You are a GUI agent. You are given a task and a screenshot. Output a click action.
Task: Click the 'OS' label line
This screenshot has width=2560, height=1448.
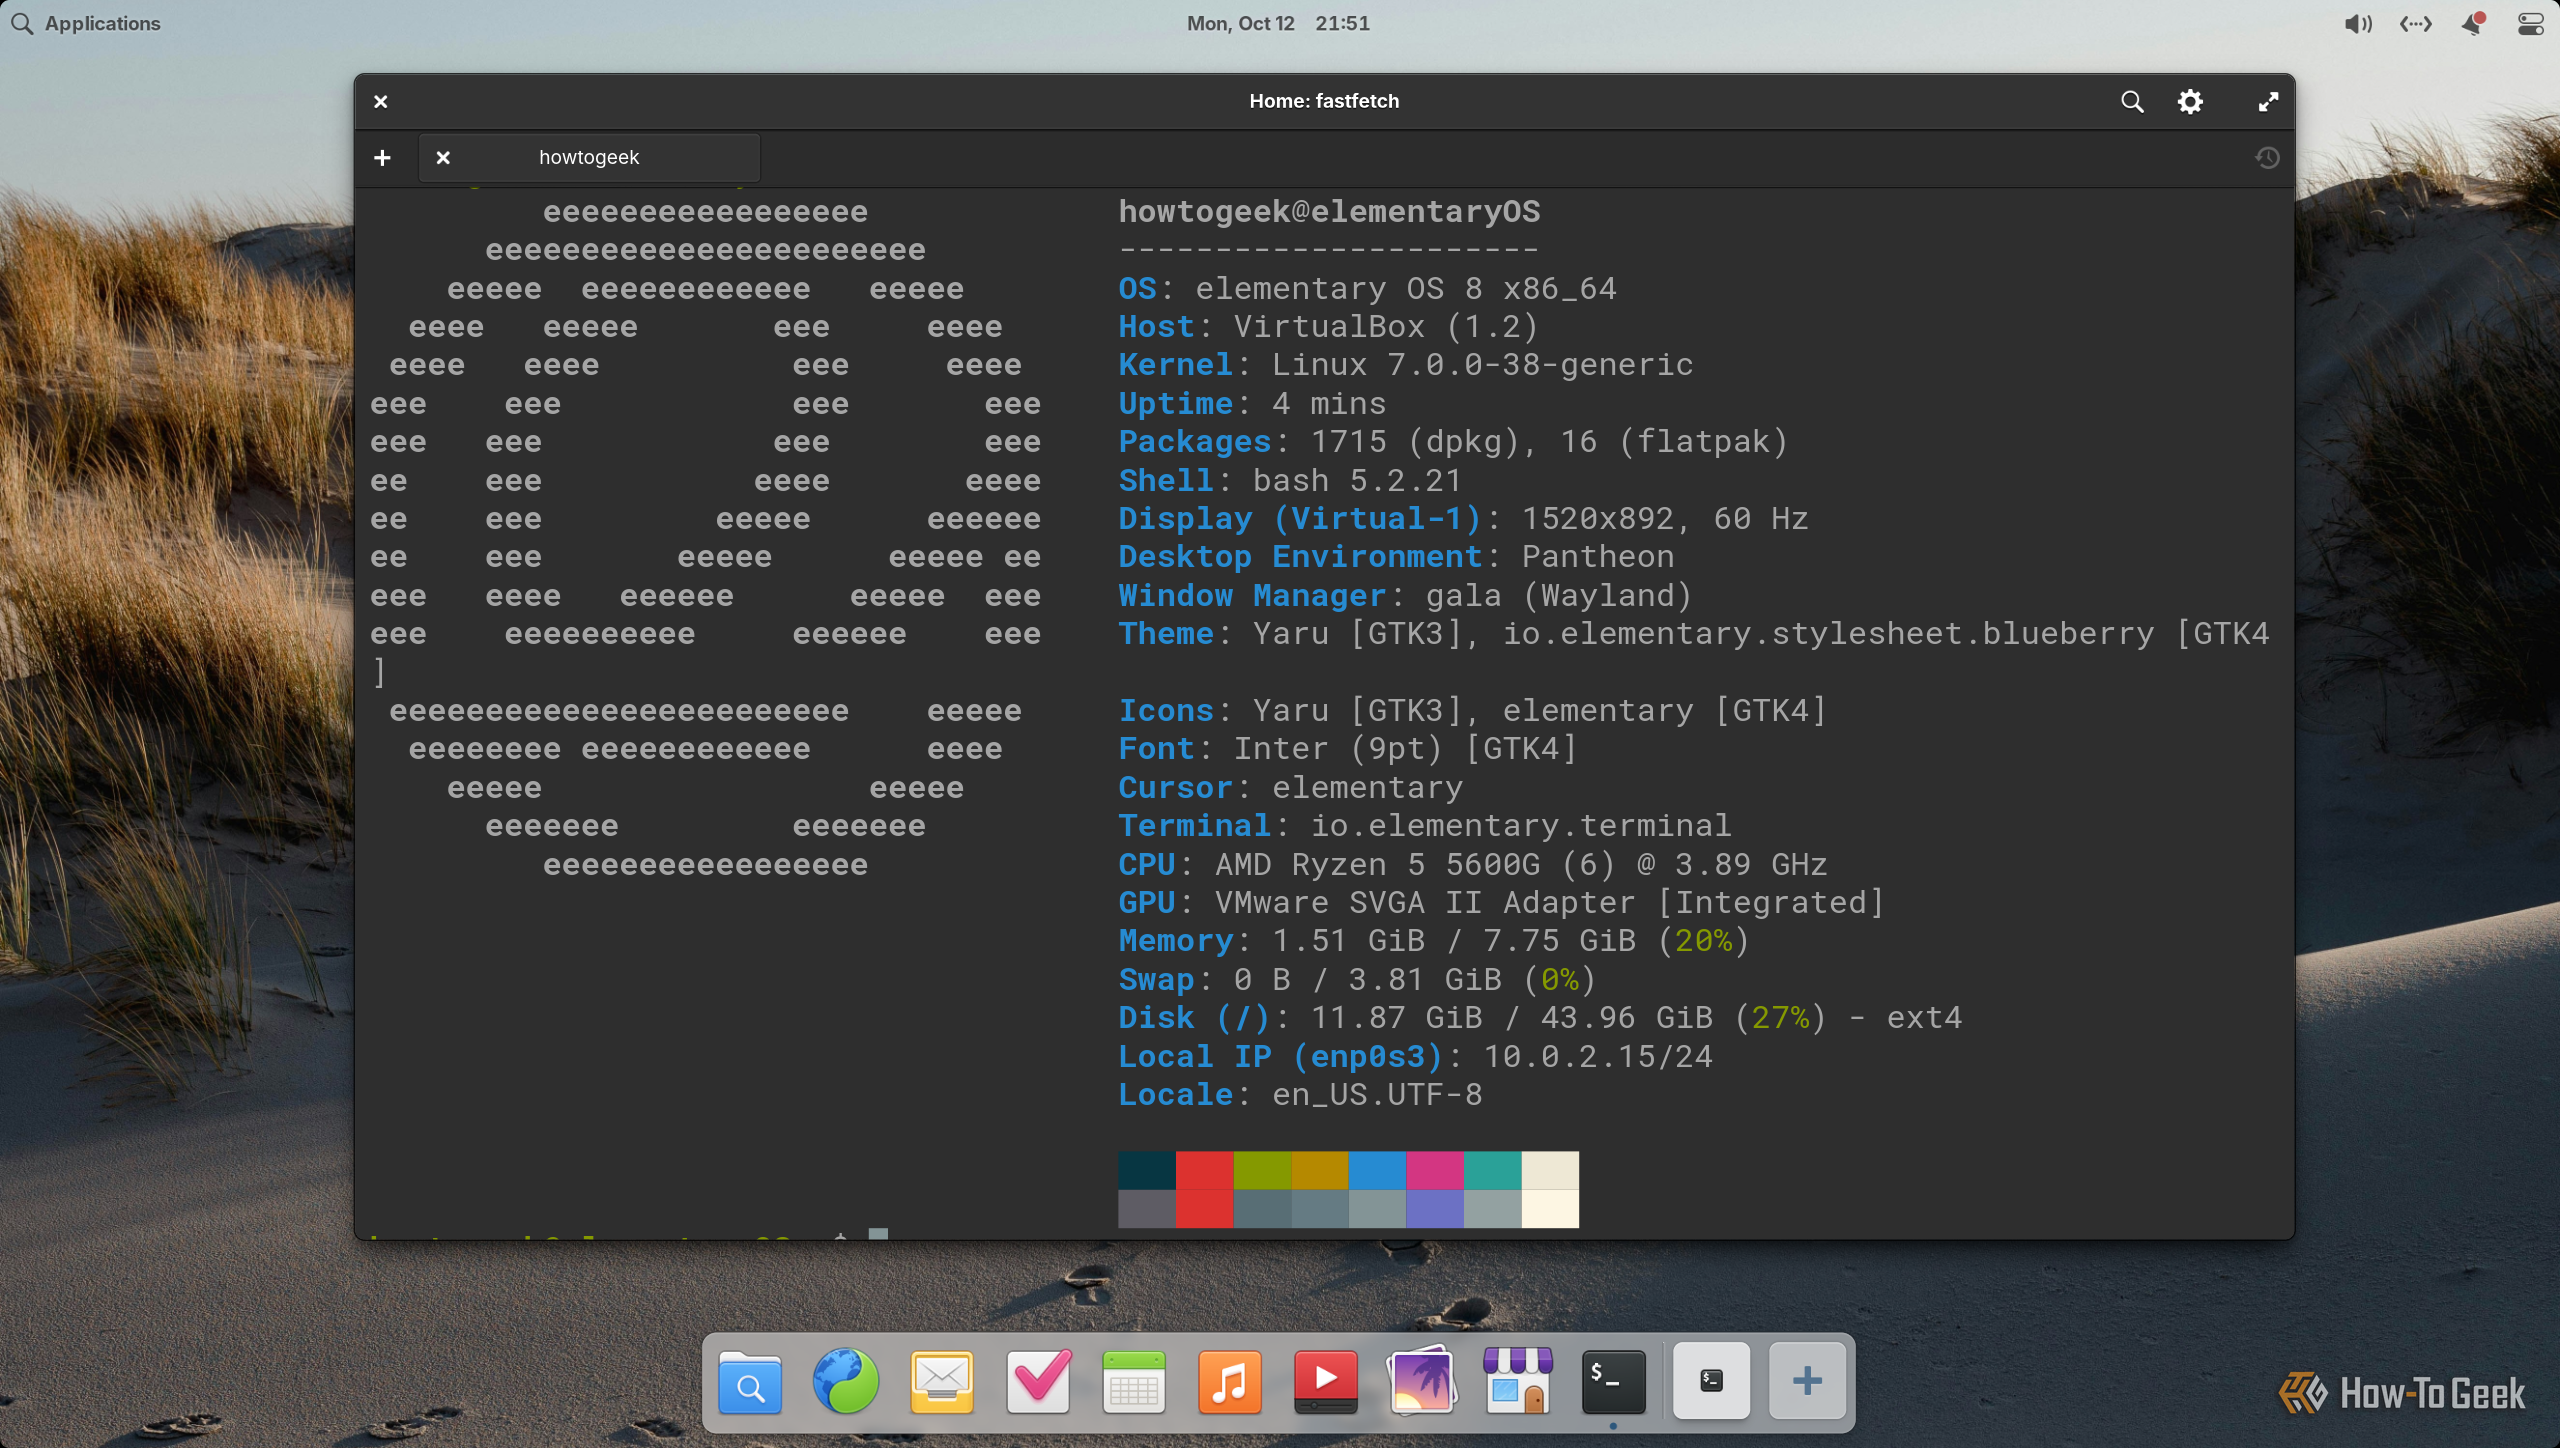click(1137, 289)
